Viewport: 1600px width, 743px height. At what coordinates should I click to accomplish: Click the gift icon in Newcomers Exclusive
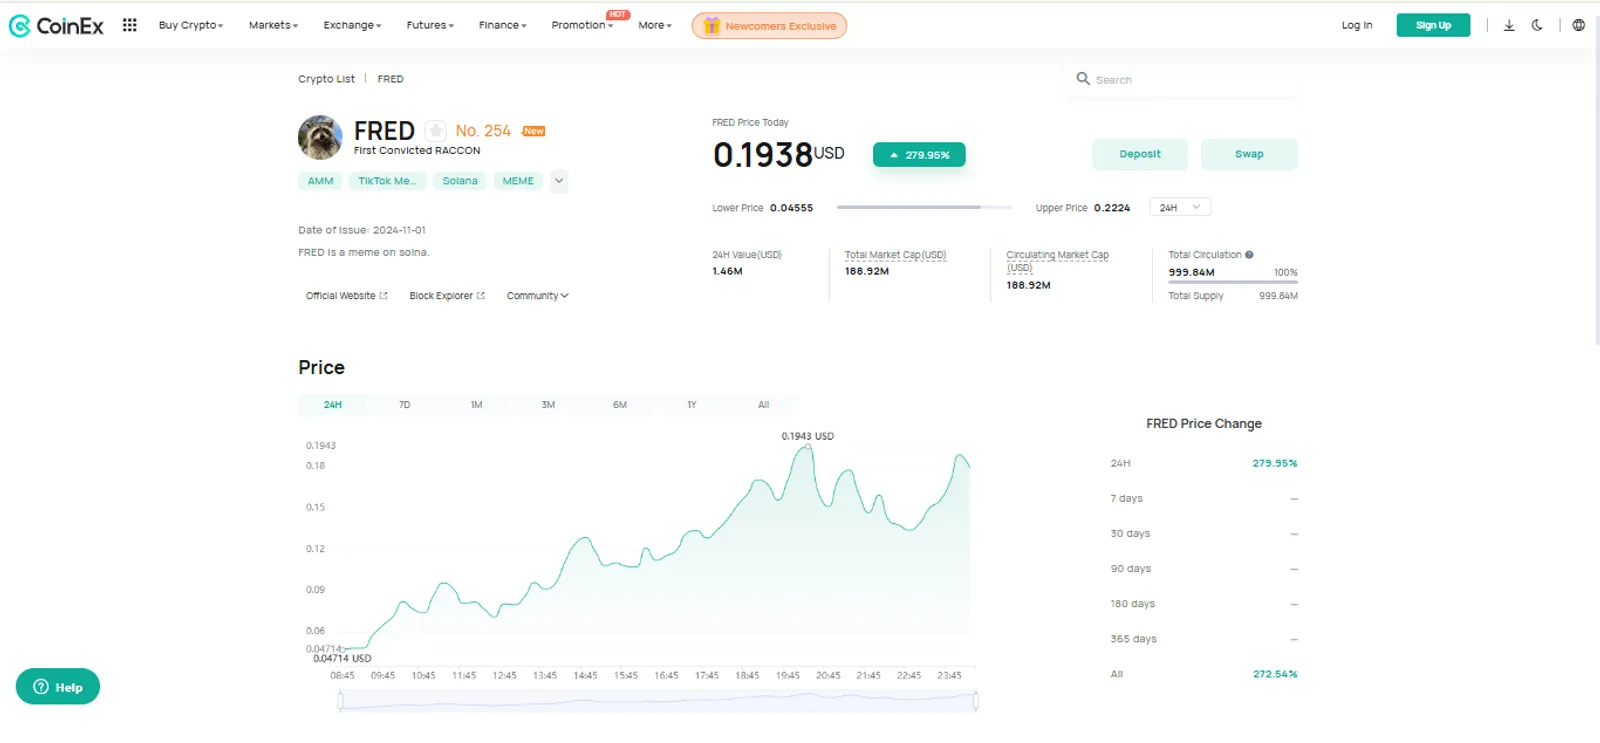(x=711, y=26)
